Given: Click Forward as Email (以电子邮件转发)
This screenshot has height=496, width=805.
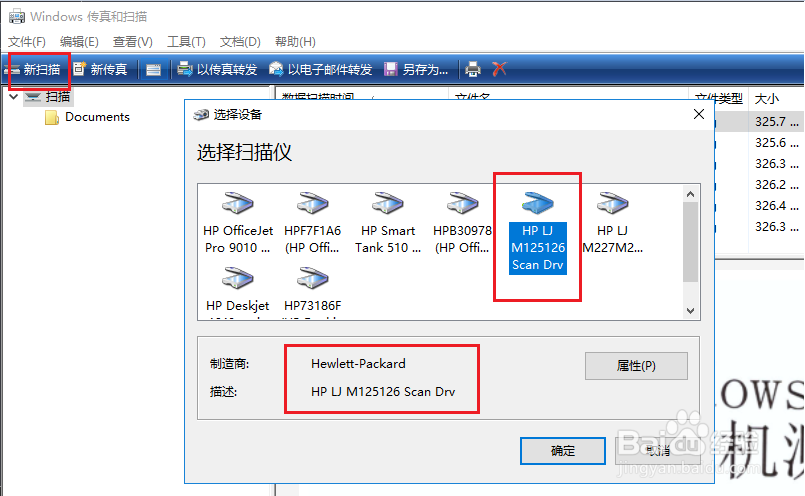Looking at the screenshot, I should pyautogui.click(x=320, y=69).
